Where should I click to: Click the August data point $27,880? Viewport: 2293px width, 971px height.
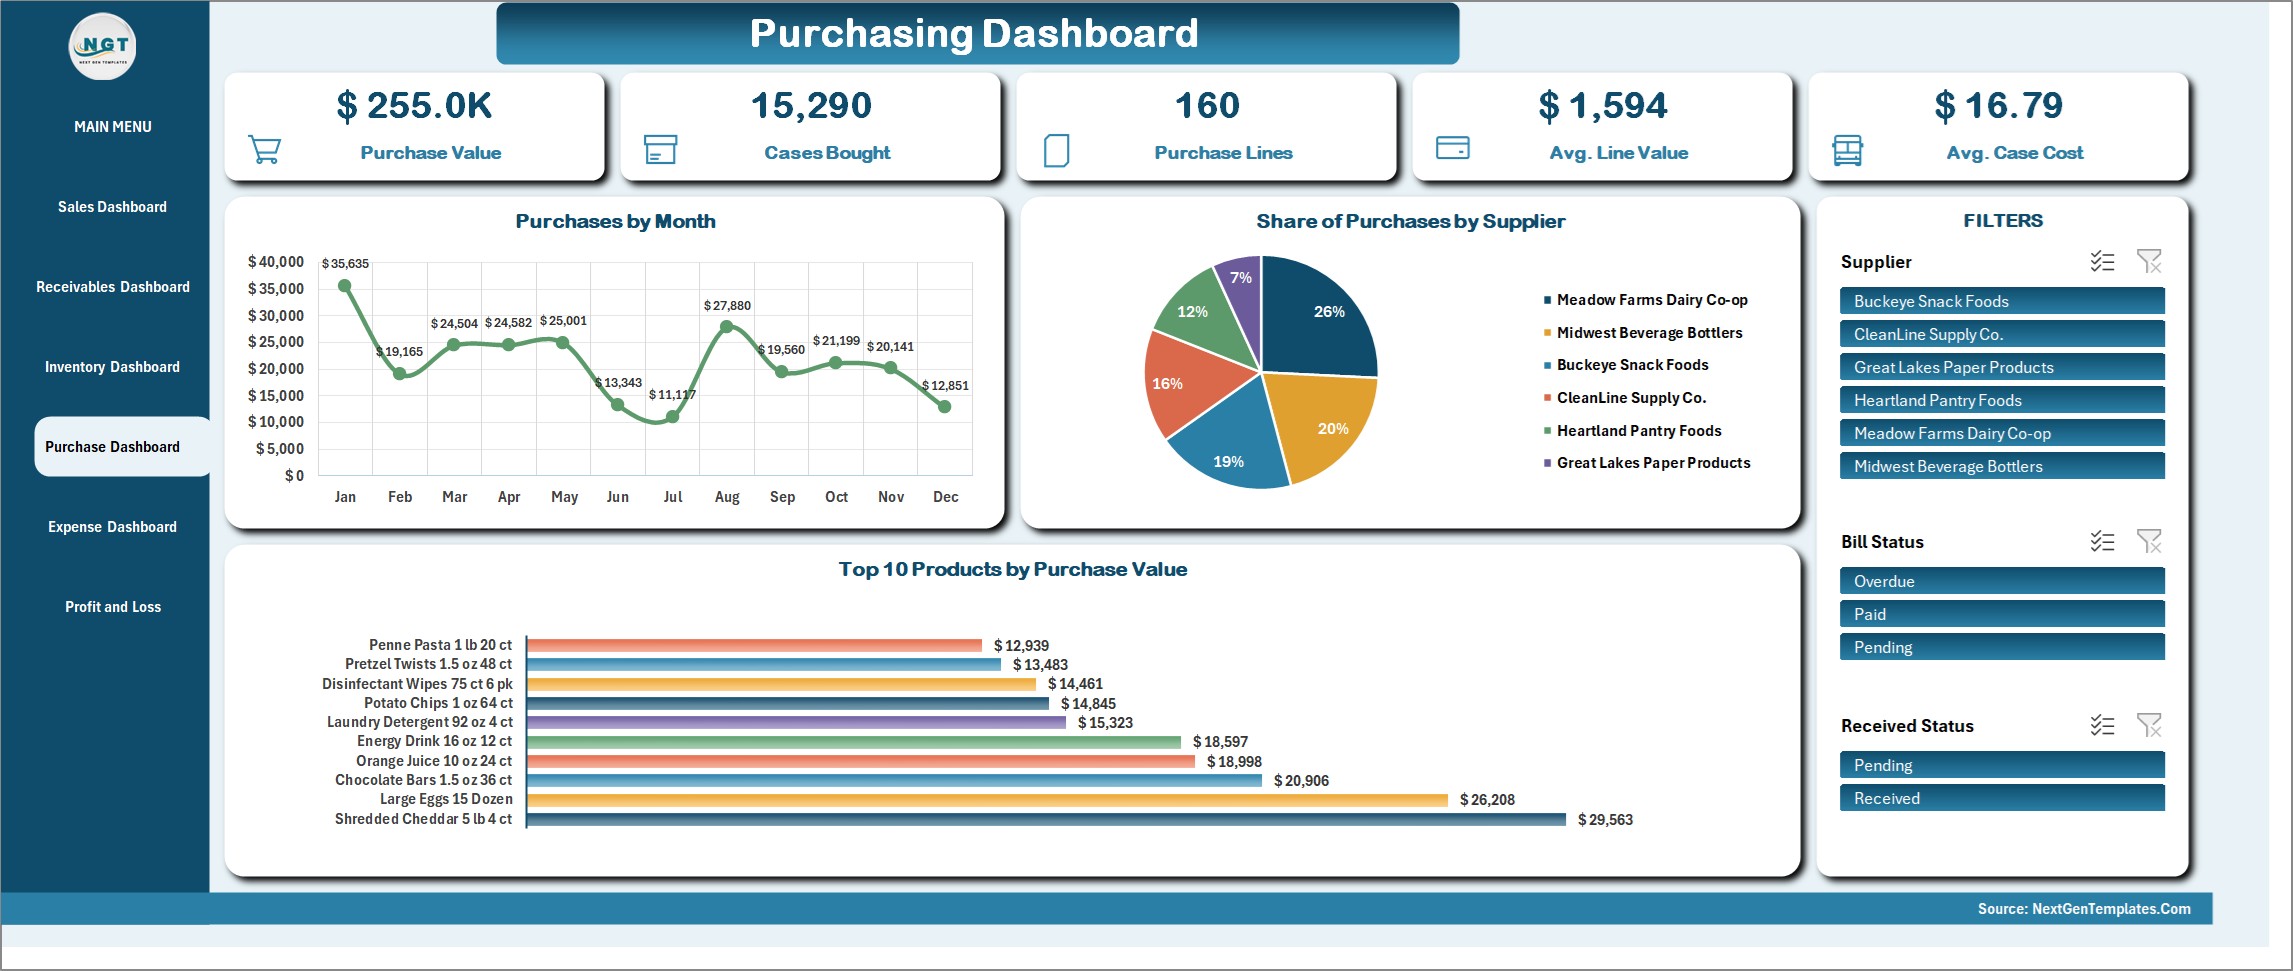pos(727,326)
